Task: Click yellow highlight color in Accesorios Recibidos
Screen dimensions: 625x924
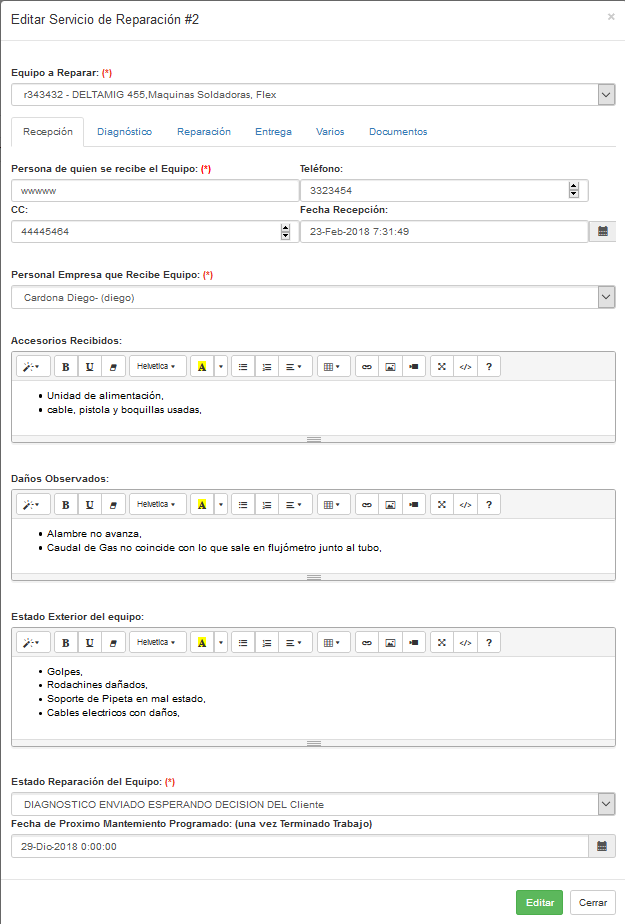Action: (x=201, y=367)
